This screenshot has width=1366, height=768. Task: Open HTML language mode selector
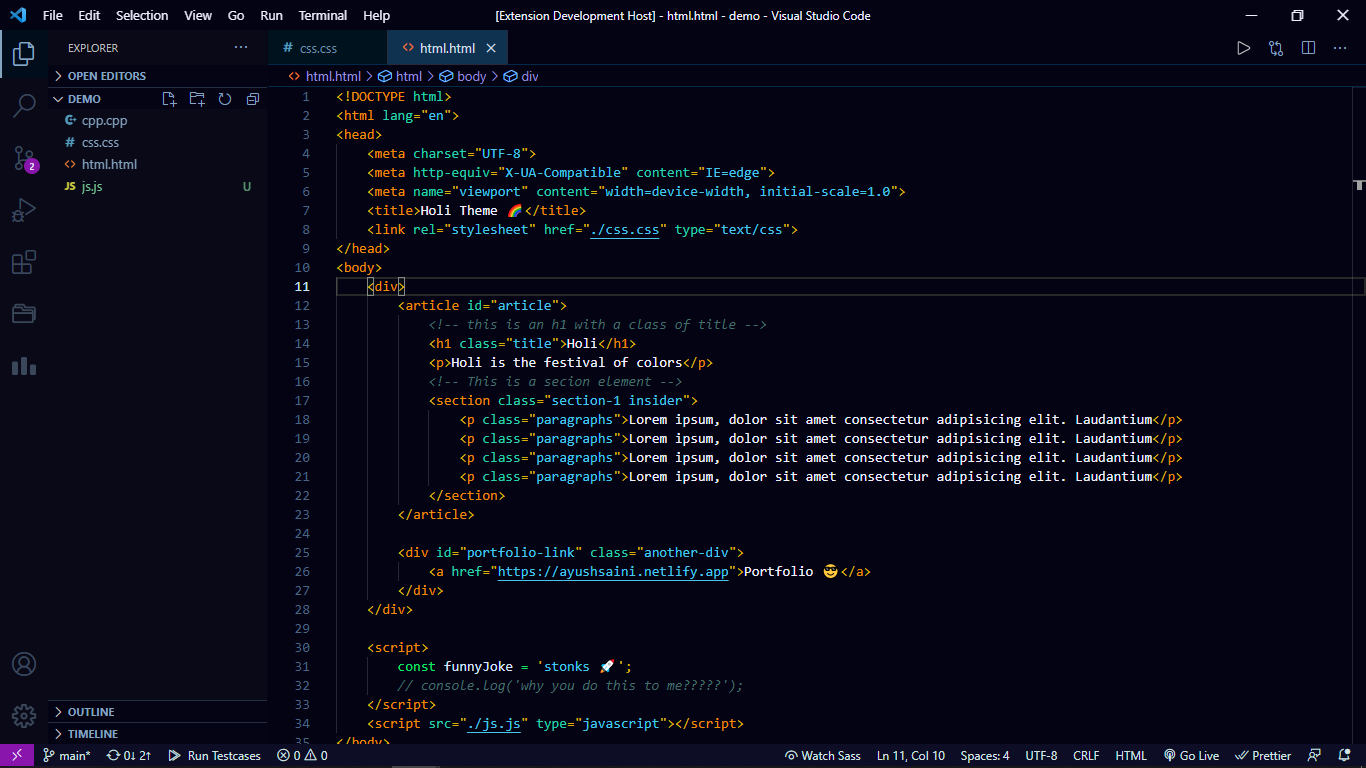click(1131, 756)
